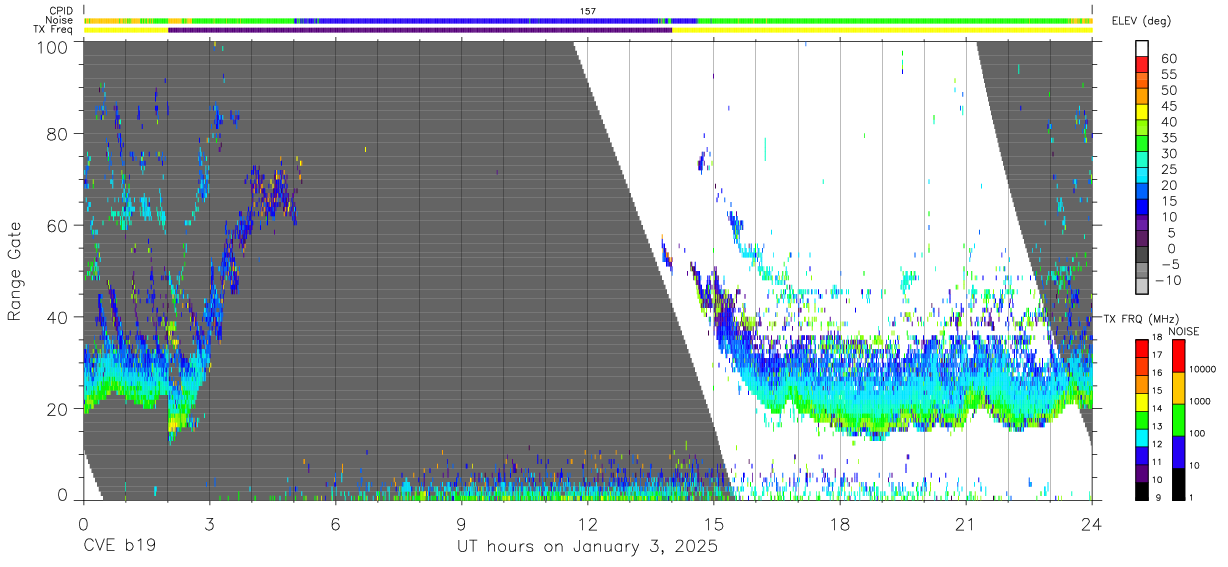Click the 40 tick on Range Gate axis
Image resolution: width=1228 pixels, height=567 pixels.
coord(58,318)
